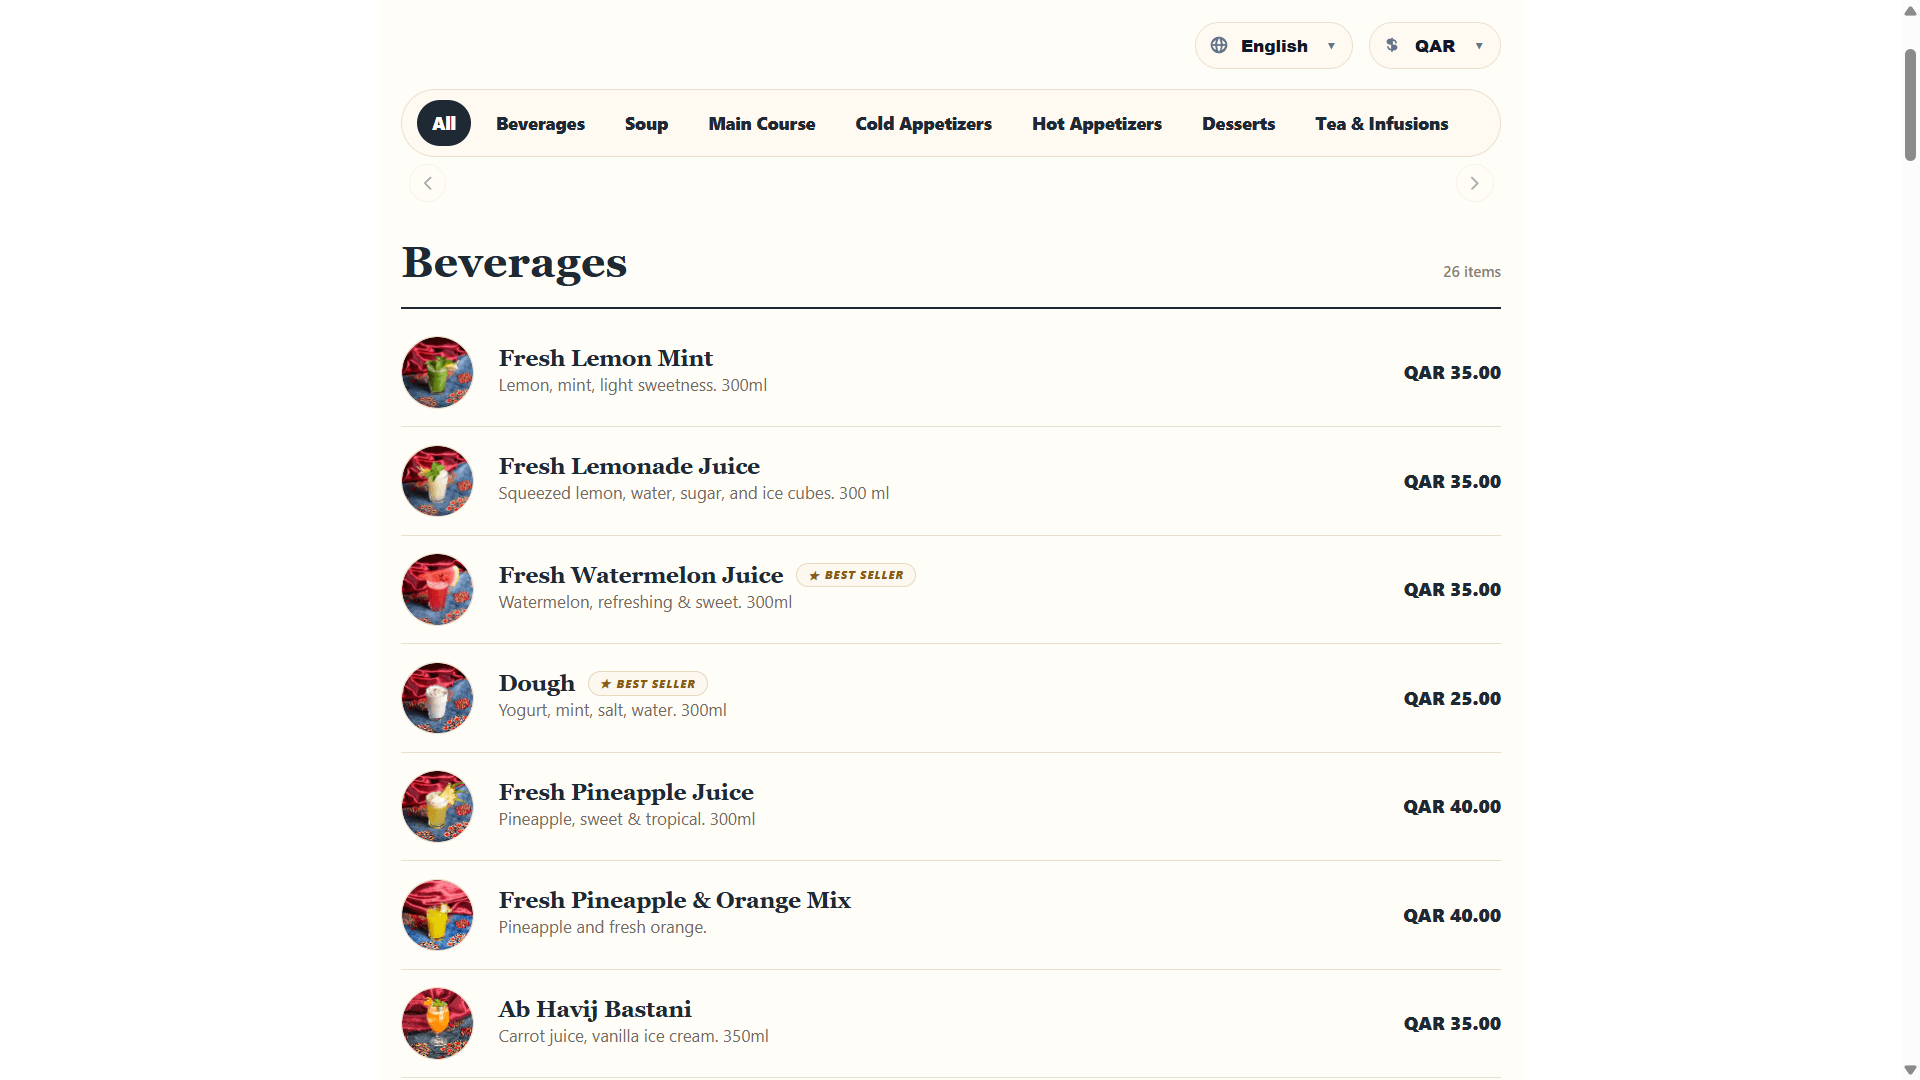Viewport: 1920px width, 1080px height.
Task: Click the scrollbar up arrow
Action: click(x=1910, y=11)
